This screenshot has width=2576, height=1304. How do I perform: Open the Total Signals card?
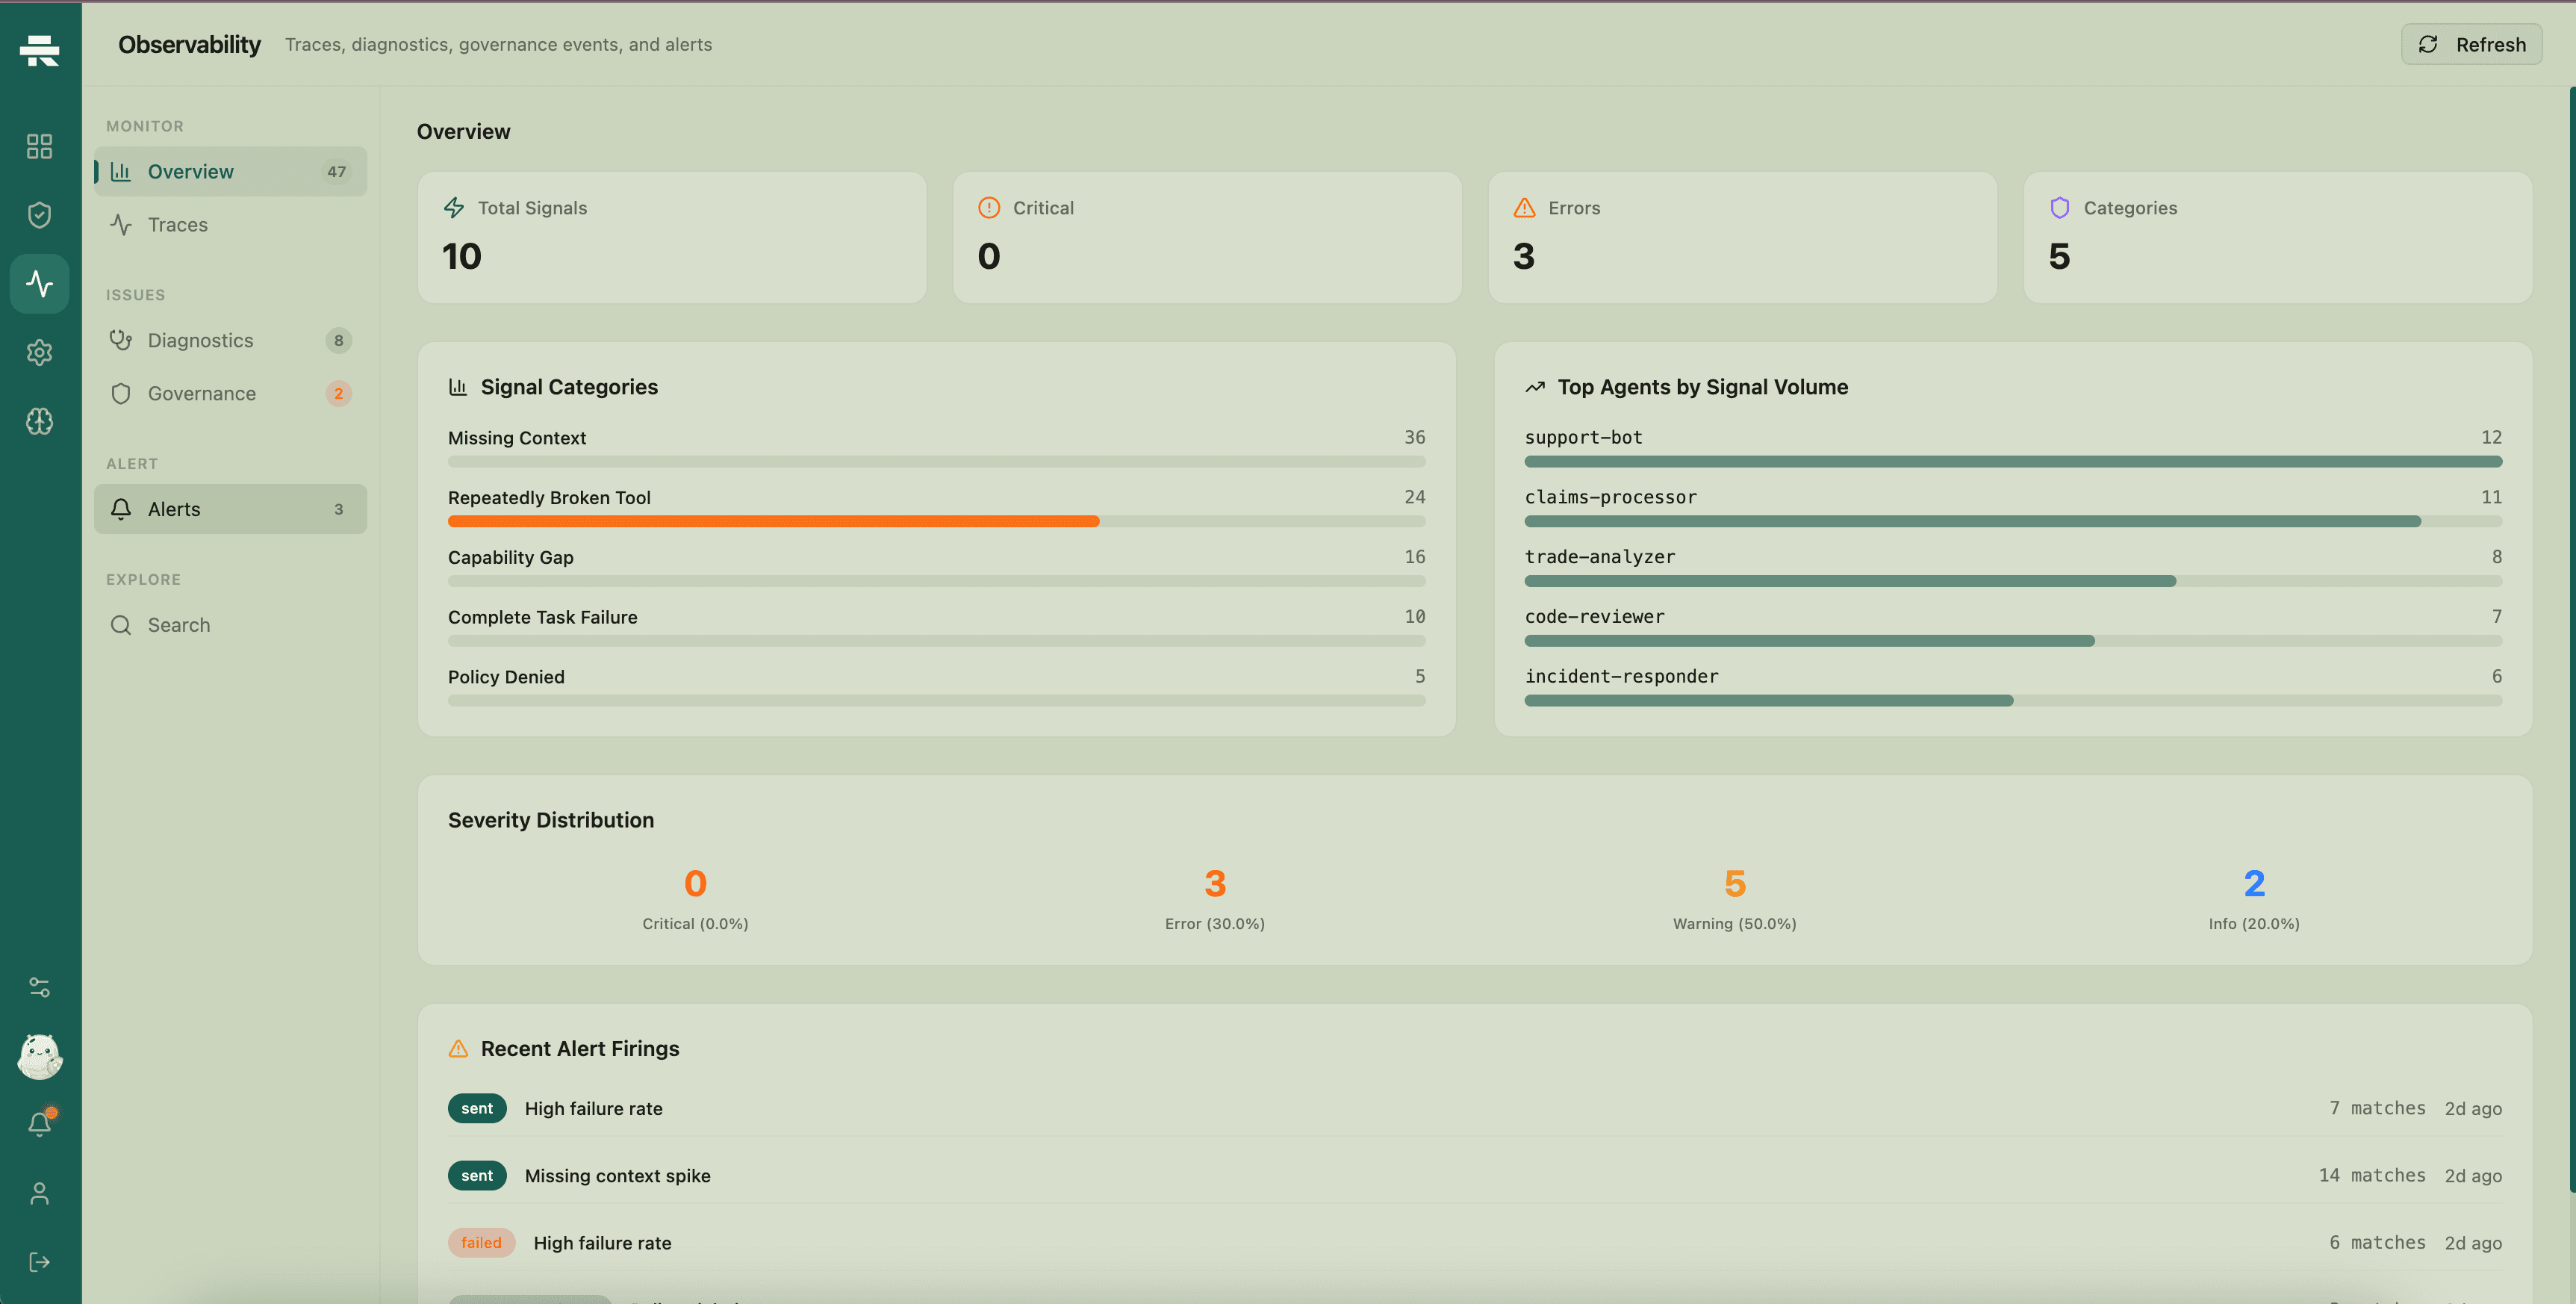tap(672, 238)
